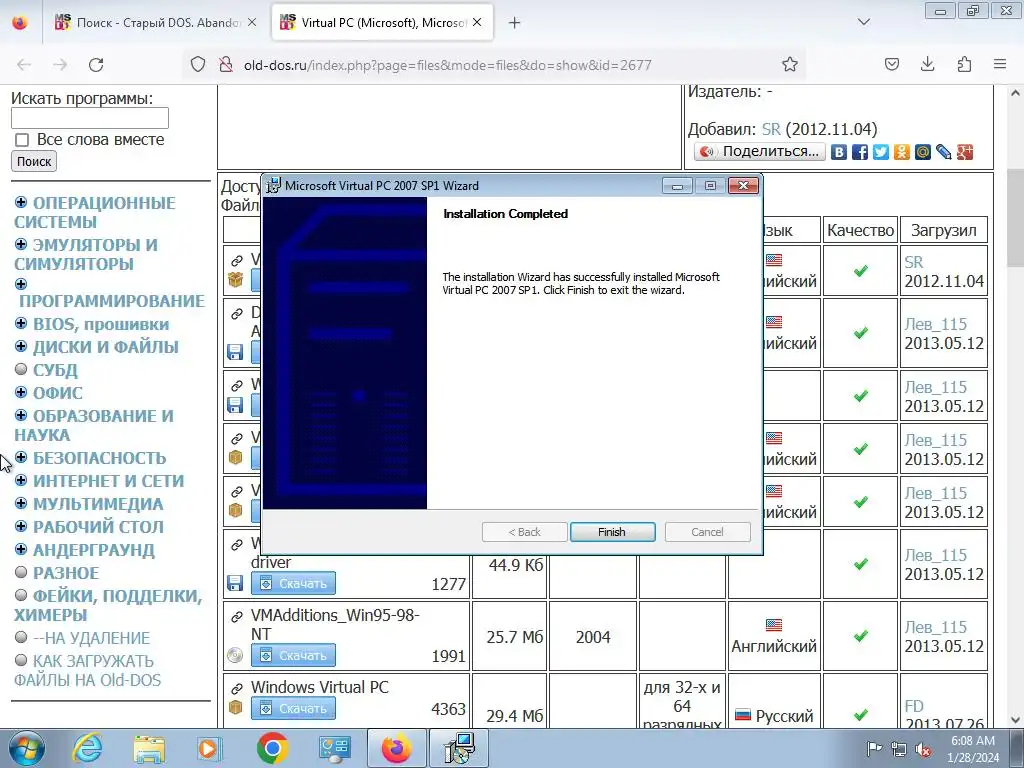Close the Поиск - Старый DOS tab
Viewport: 1024px width, 768px height.
[x=252, y=23]
